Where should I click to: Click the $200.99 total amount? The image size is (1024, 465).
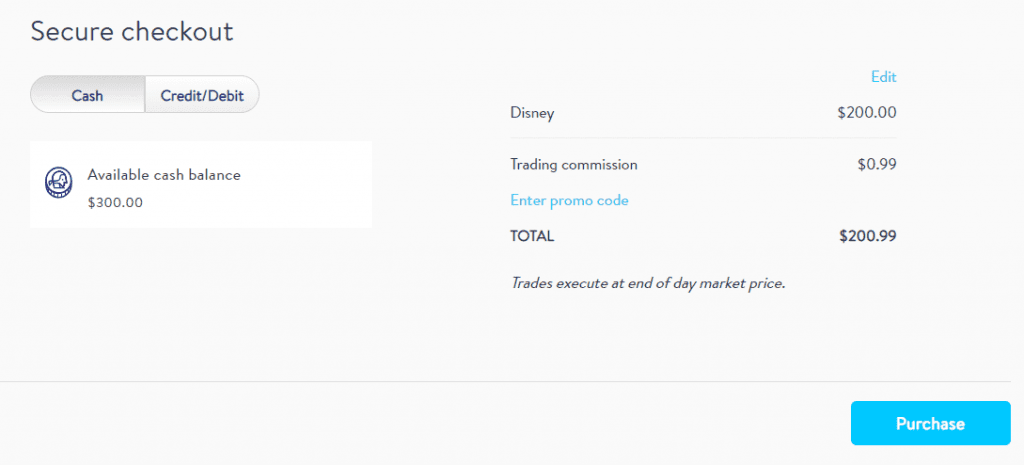pyautogui.click(x=868, y=236)
